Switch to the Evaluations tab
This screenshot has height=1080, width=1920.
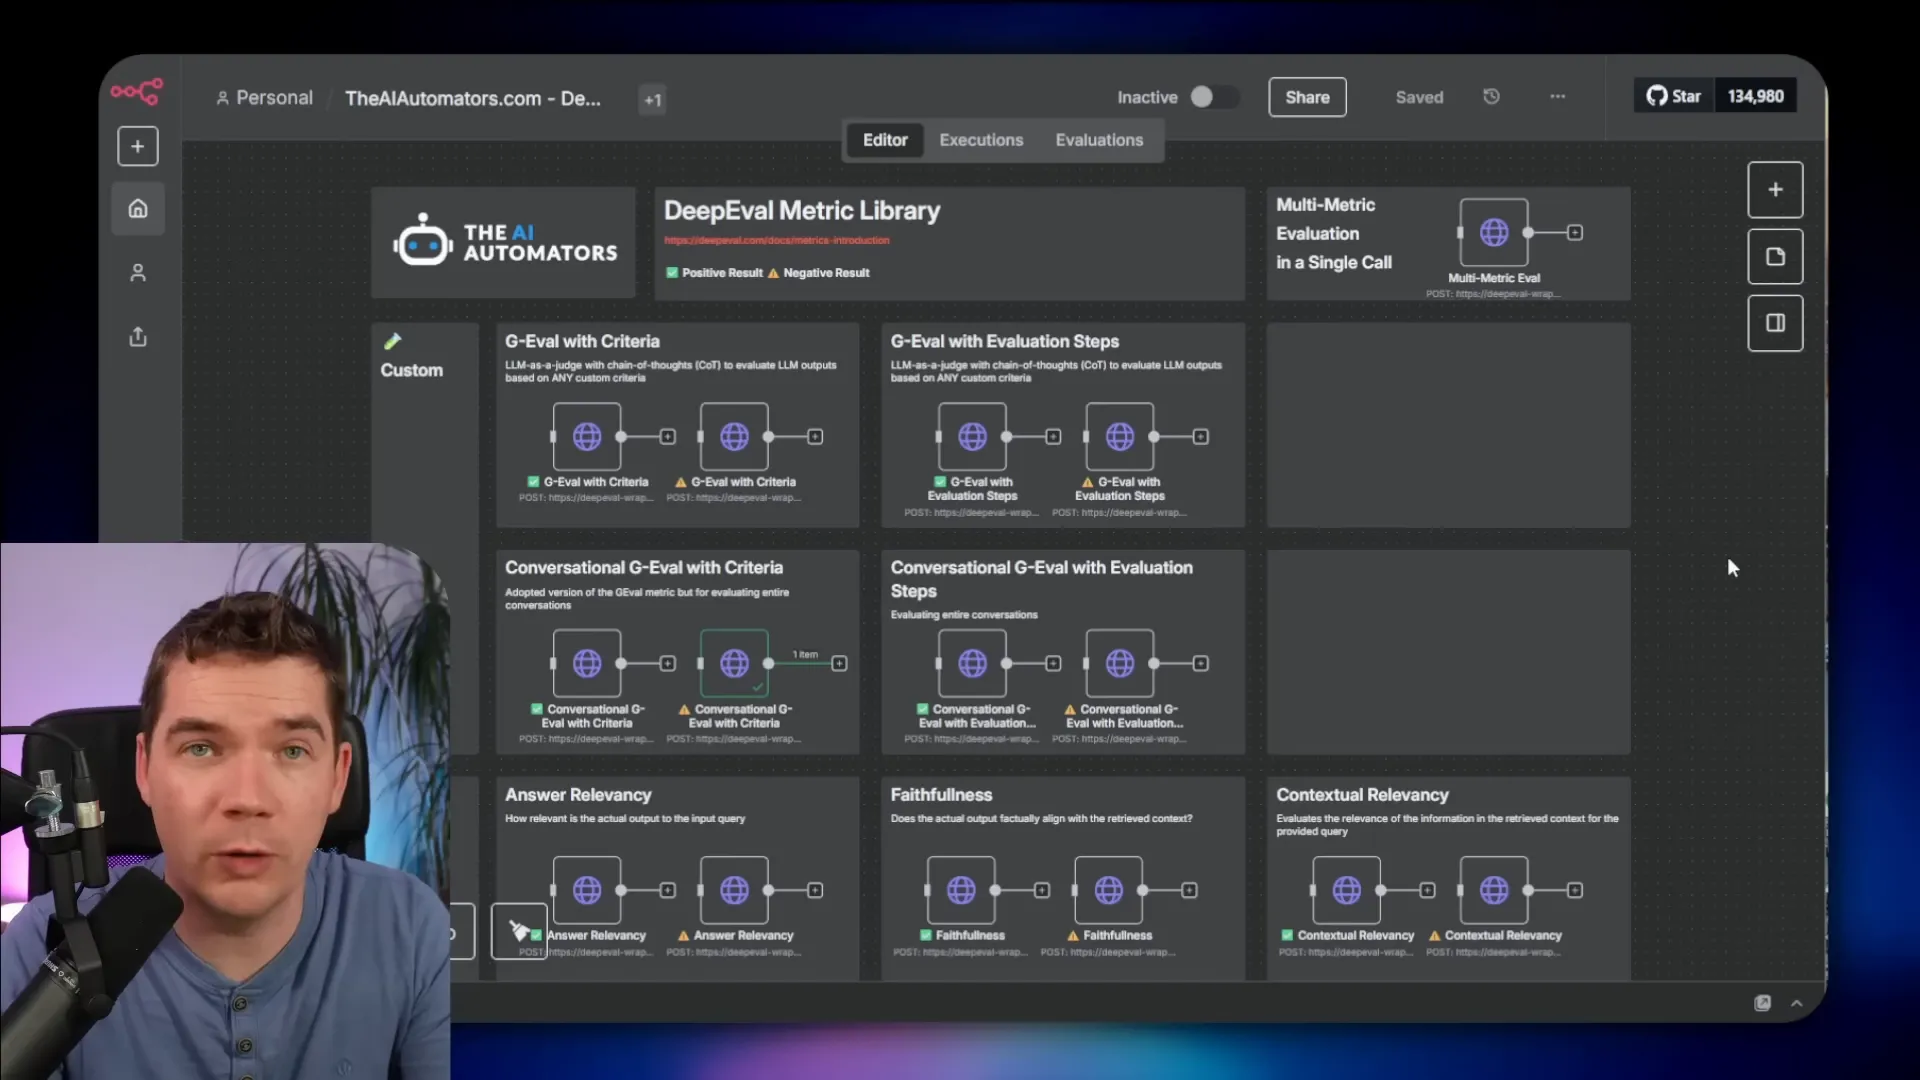[1099, 140]
